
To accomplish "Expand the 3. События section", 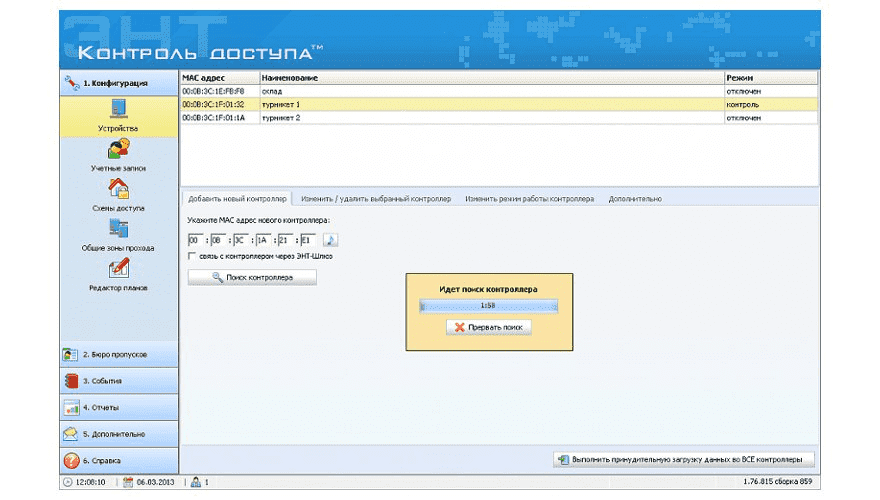I will tap(119, 381).
